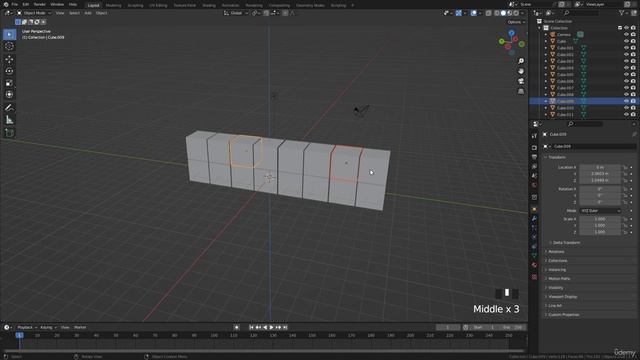
Task: Hide Cube.009 with its eye icon
Action: (626, 101)
